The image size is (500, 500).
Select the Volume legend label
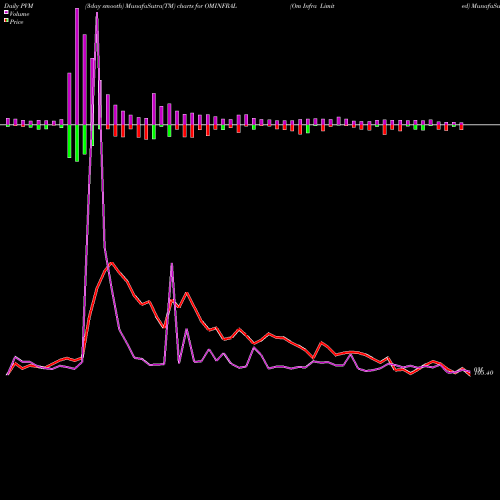click(19, 14)
